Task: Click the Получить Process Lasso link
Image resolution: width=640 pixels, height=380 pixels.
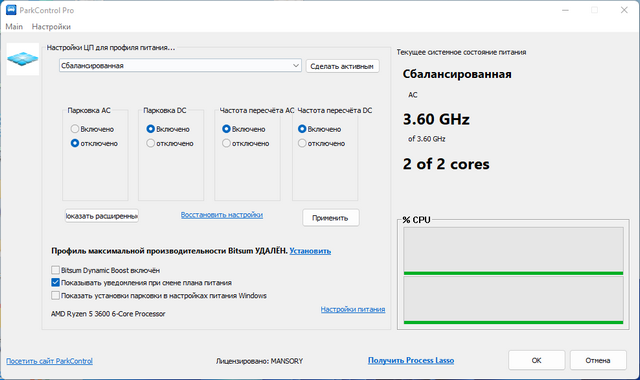Action: [411, 360]
